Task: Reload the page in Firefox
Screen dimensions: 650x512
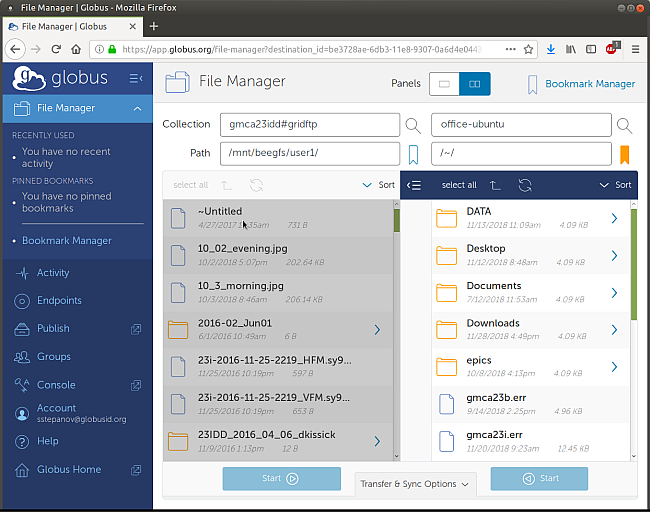Action: point(56,49)
